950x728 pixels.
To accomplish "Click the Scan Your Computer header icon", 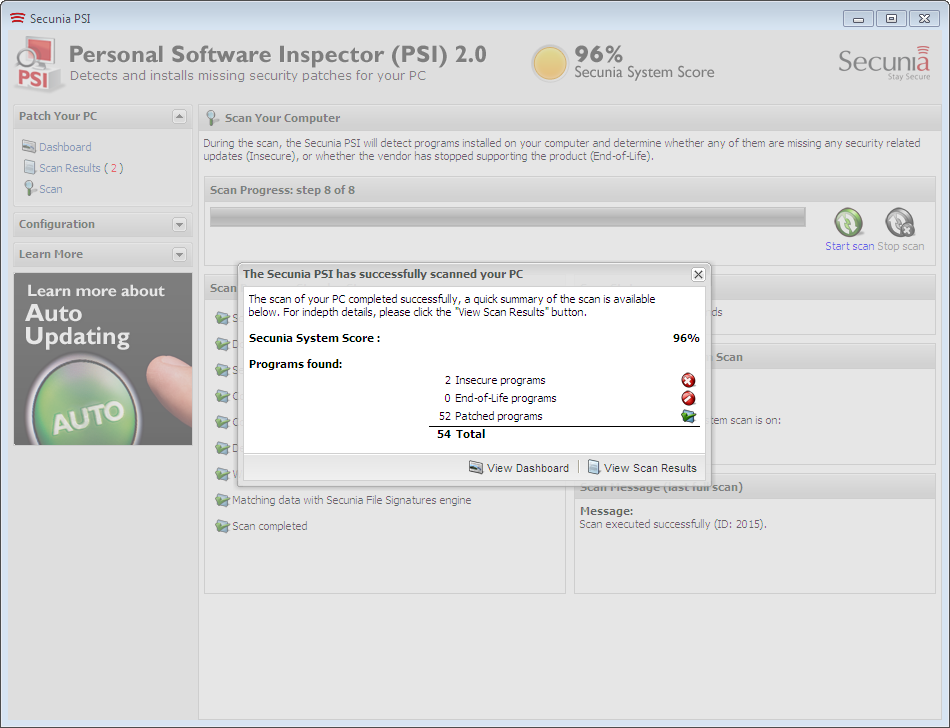I will point(212,117).
